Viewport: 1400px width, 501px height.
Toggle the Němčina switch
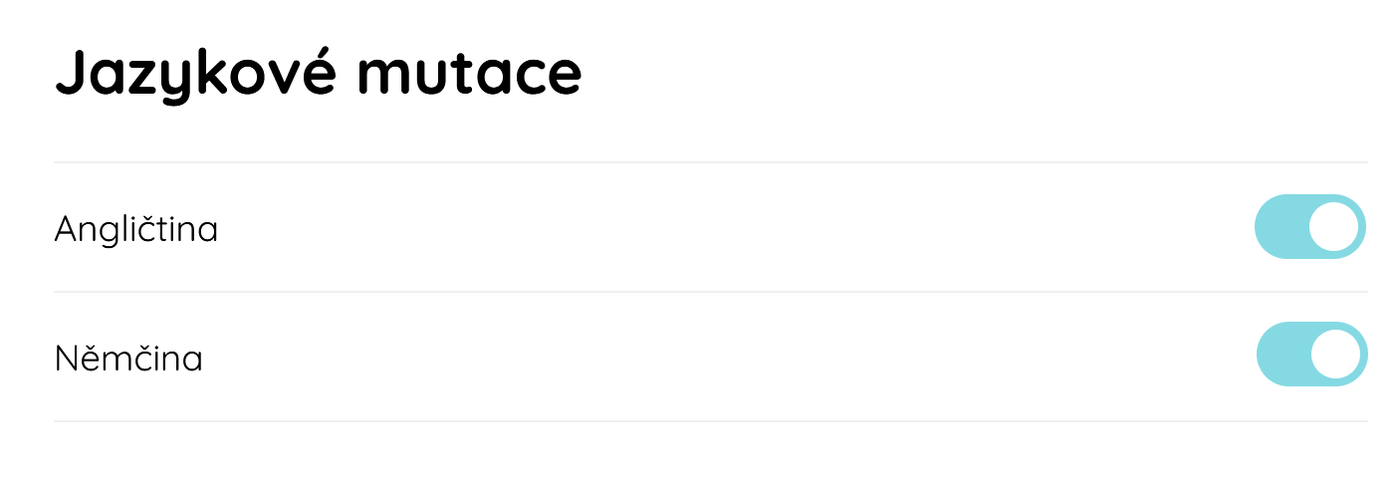coord(1311,354)
